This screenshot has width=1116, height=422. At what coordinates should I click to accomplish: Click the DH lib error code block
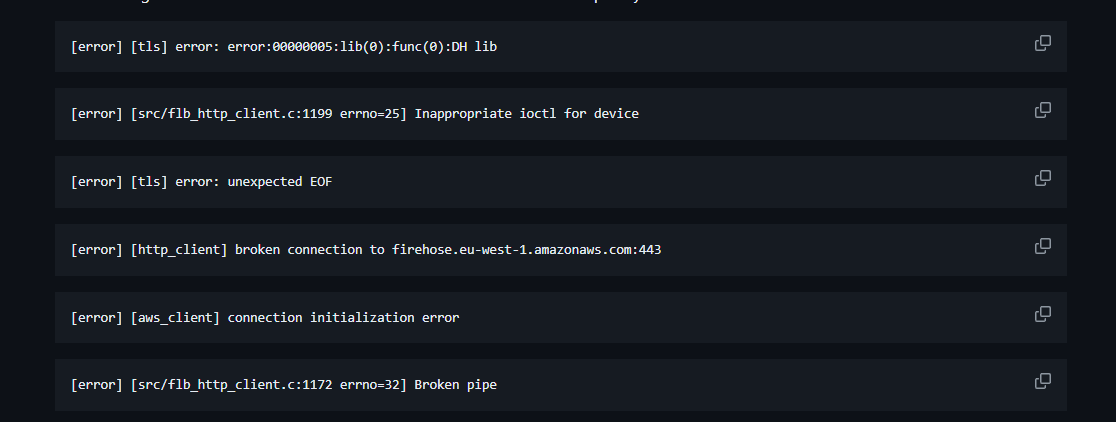click(560, 46)
